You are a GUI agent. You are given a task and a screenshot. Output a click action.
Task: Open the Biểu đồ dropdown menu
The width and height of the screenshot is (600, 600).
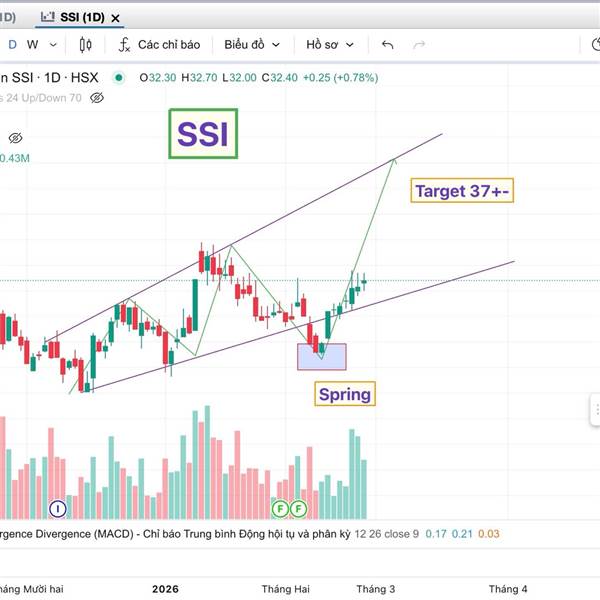point(252,45)
